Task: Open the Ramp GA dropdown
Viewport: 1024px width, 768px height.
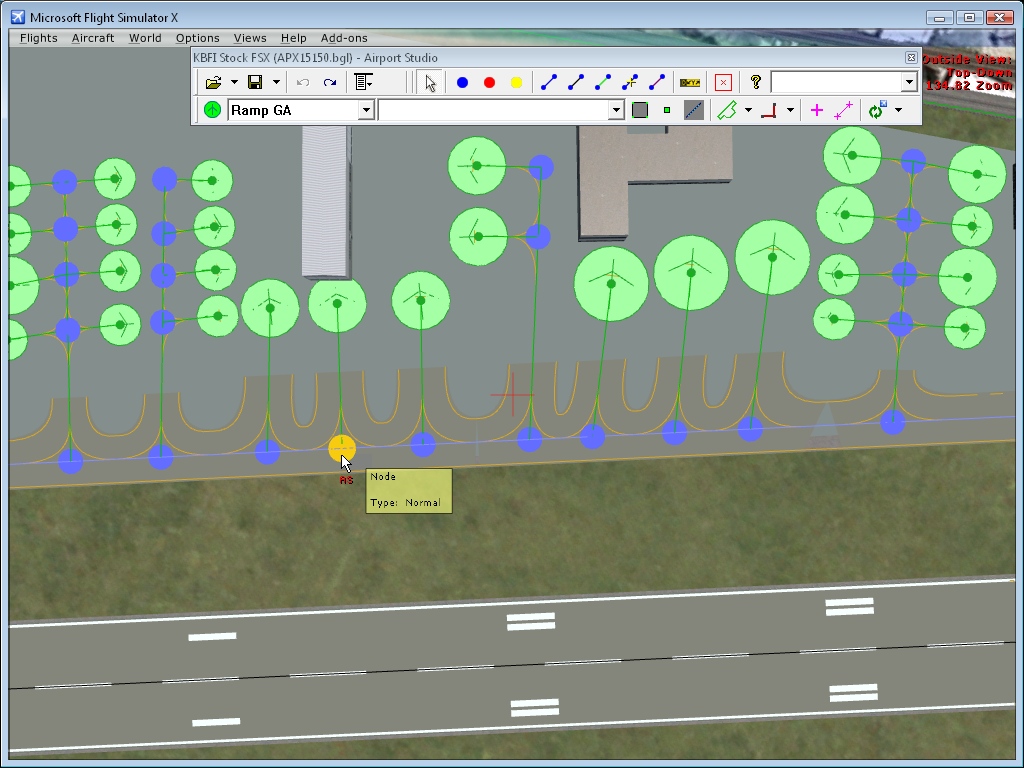Action: (x=366, y=110)
